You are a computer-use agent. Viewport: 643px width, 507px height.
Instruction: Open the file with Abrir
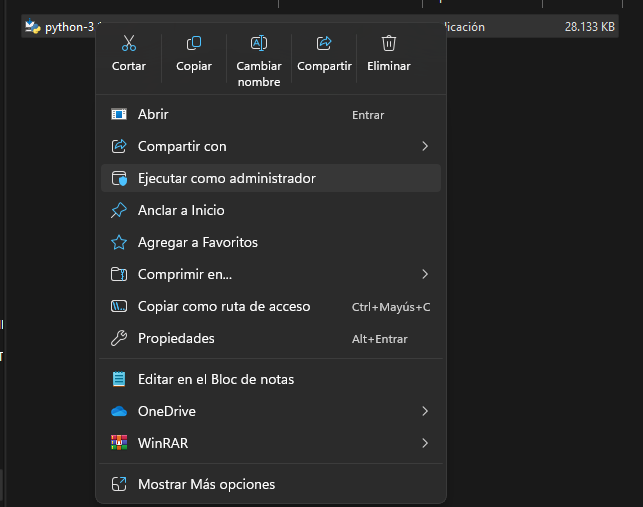pos(153,114)
